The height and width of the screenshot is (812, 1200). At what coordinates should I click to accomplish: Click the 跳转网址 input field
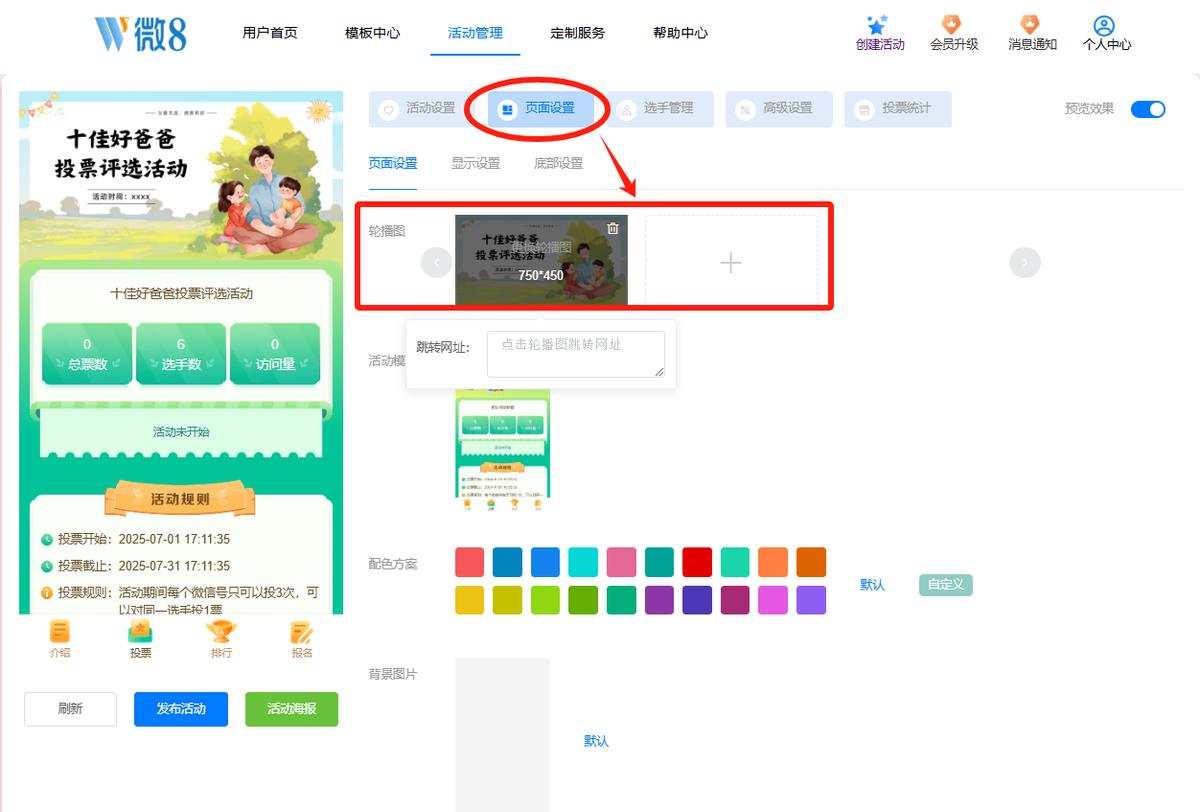(576, 354)
